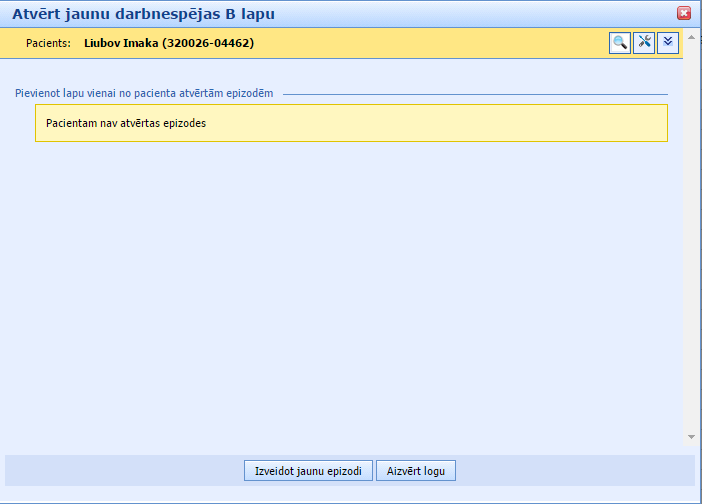Open patient search with magnifier icon
Screen dimensions: 702x504
pyautogui.click(x=620, y=42)
